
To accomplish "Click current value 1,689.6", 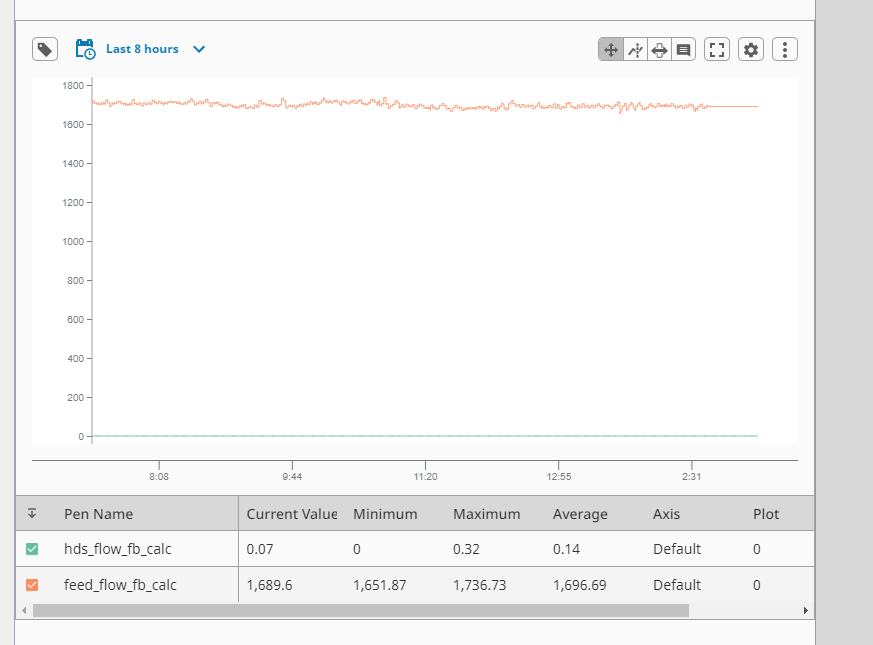I will [x=269, y=585].
